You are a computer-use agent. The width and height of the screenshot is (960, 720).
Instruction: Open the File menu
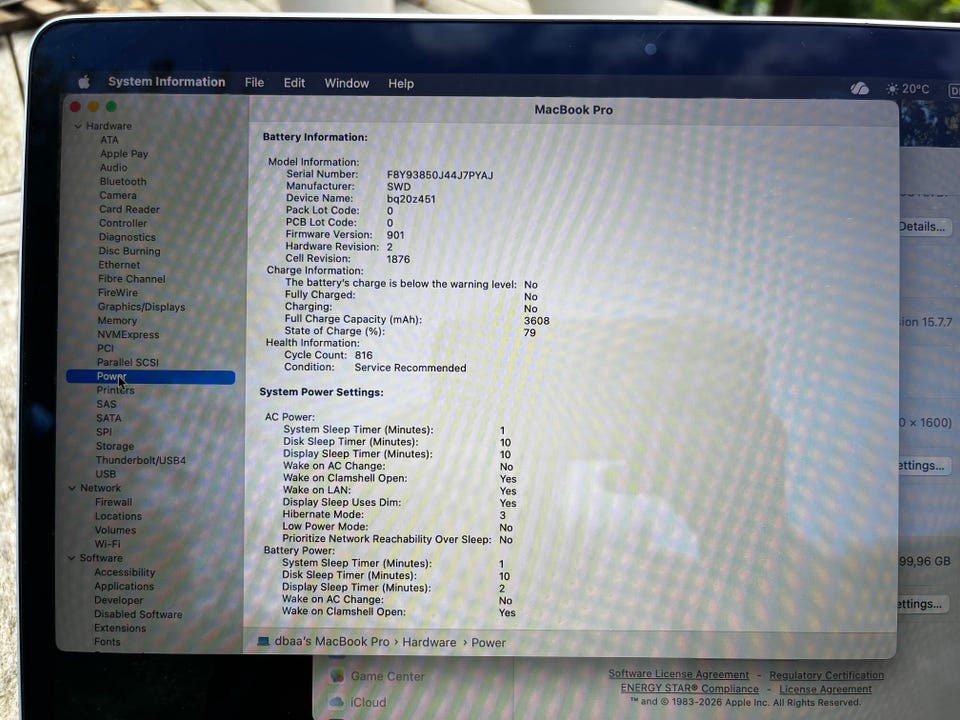point(254,83)
